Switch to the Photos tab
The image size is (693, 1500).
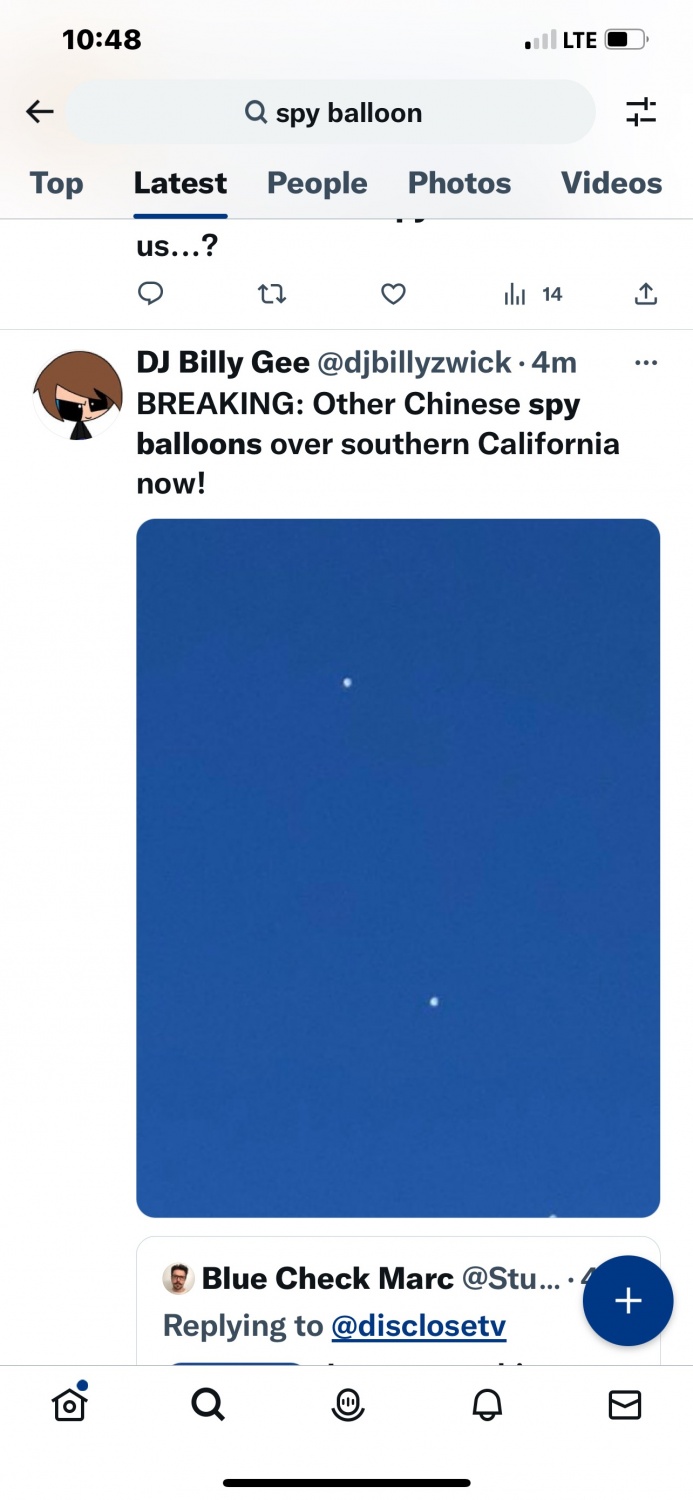[459, 184]
